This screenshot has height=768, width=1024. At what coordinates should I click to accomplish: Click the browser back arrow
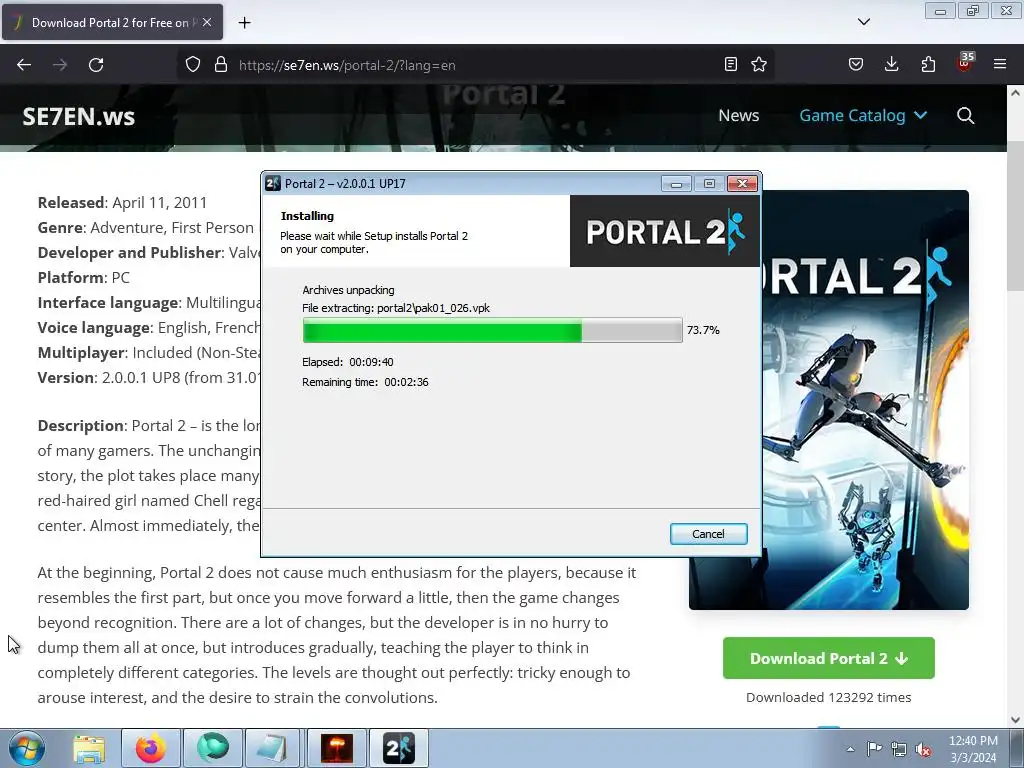tap(24, 65)
